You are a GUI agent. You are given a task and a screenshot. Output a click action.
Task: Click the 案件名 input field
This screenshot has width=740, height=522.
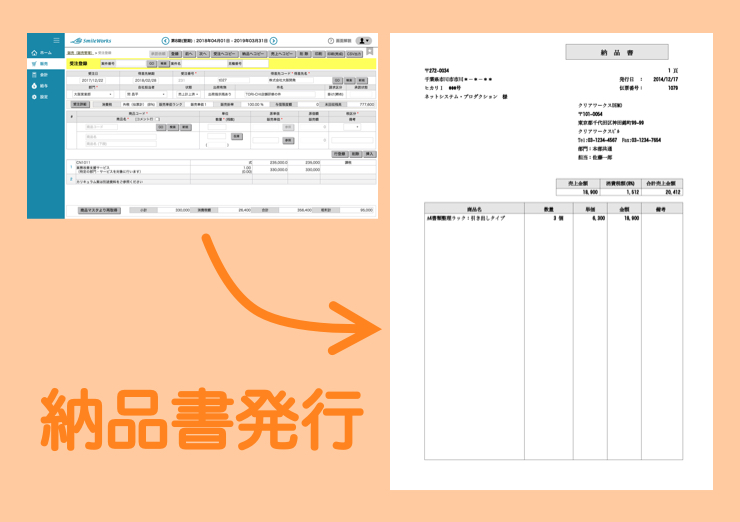tap(204, 63)
